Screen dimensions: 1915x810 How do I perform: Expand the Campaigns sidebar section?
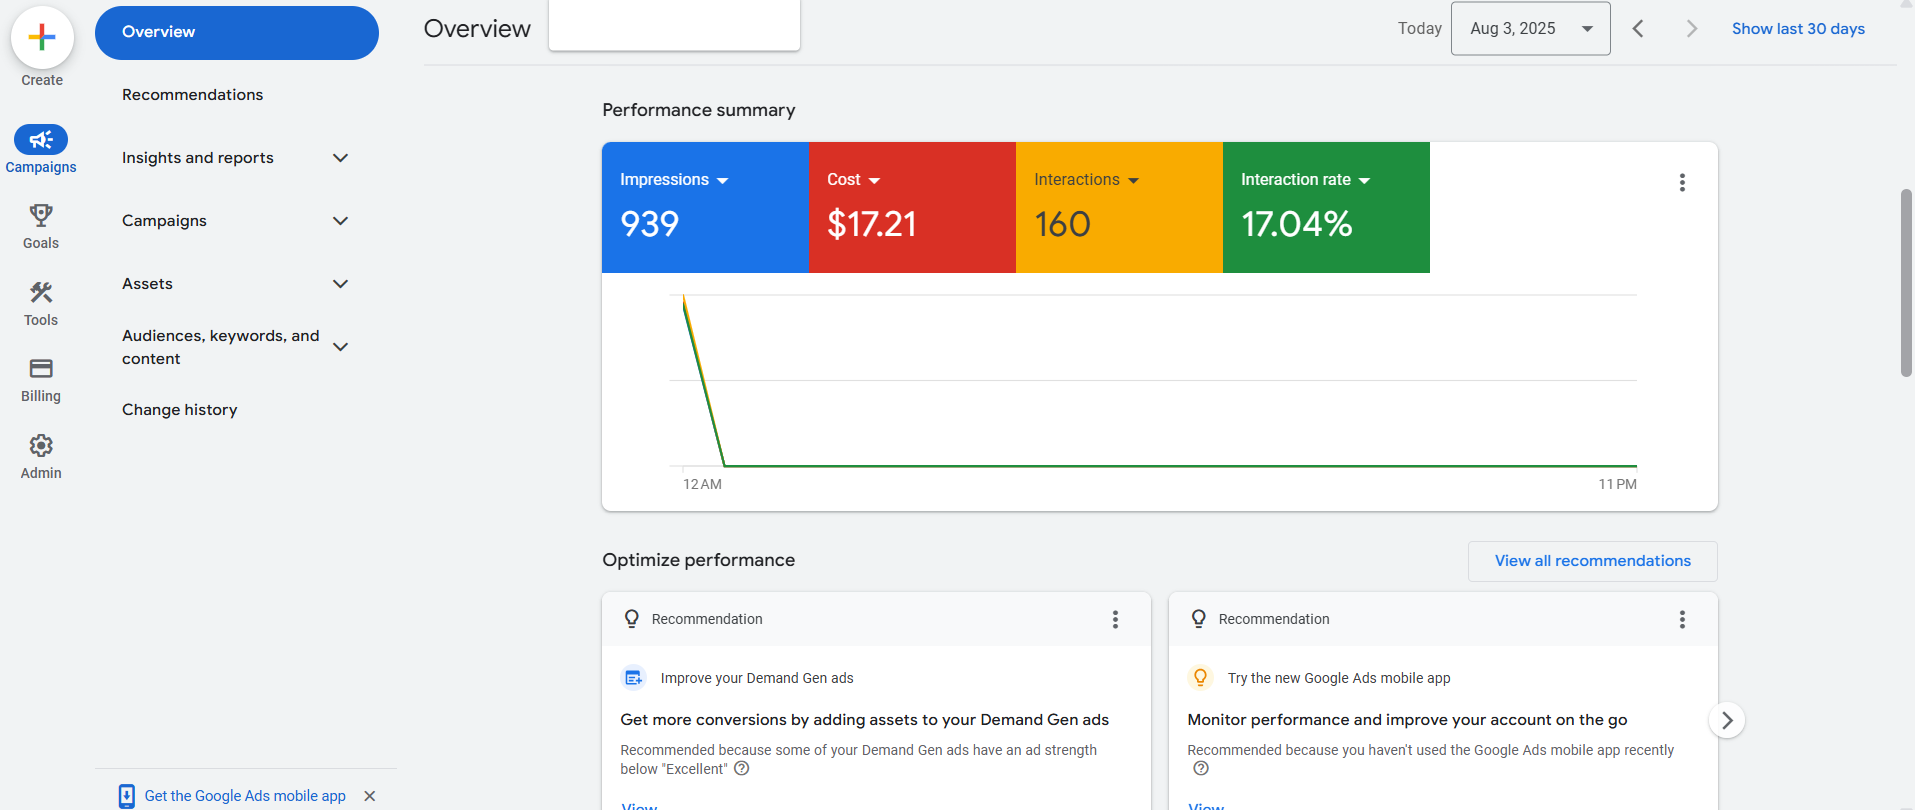[340, 221]
